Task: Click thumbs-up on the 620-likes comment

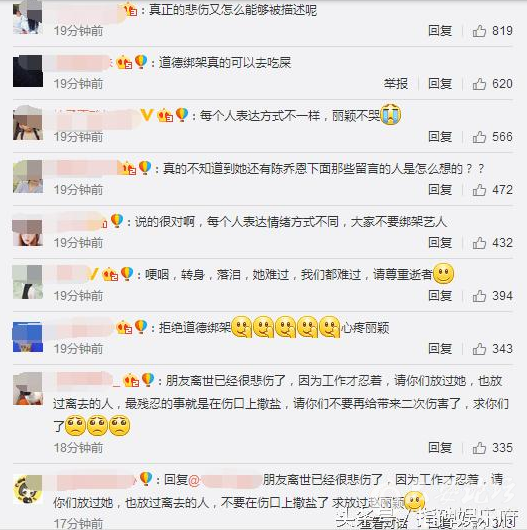Action: [x=479, y=84]
